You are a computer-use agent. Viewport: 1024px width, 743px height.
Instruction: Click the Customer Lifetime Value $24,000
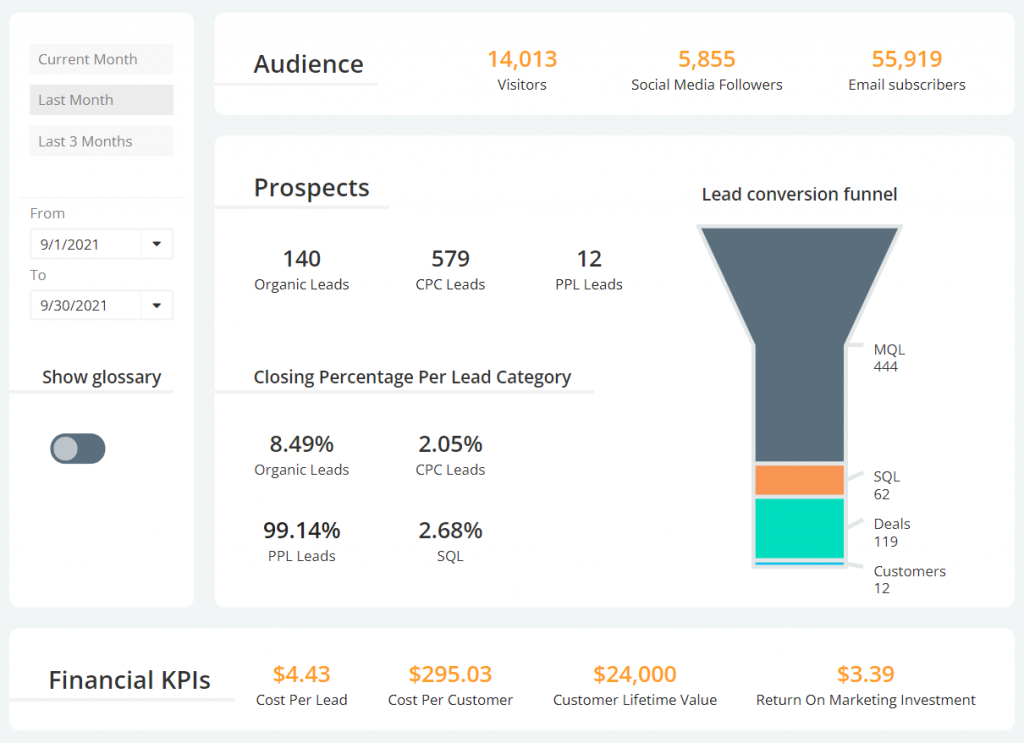(x=635, y=674)
